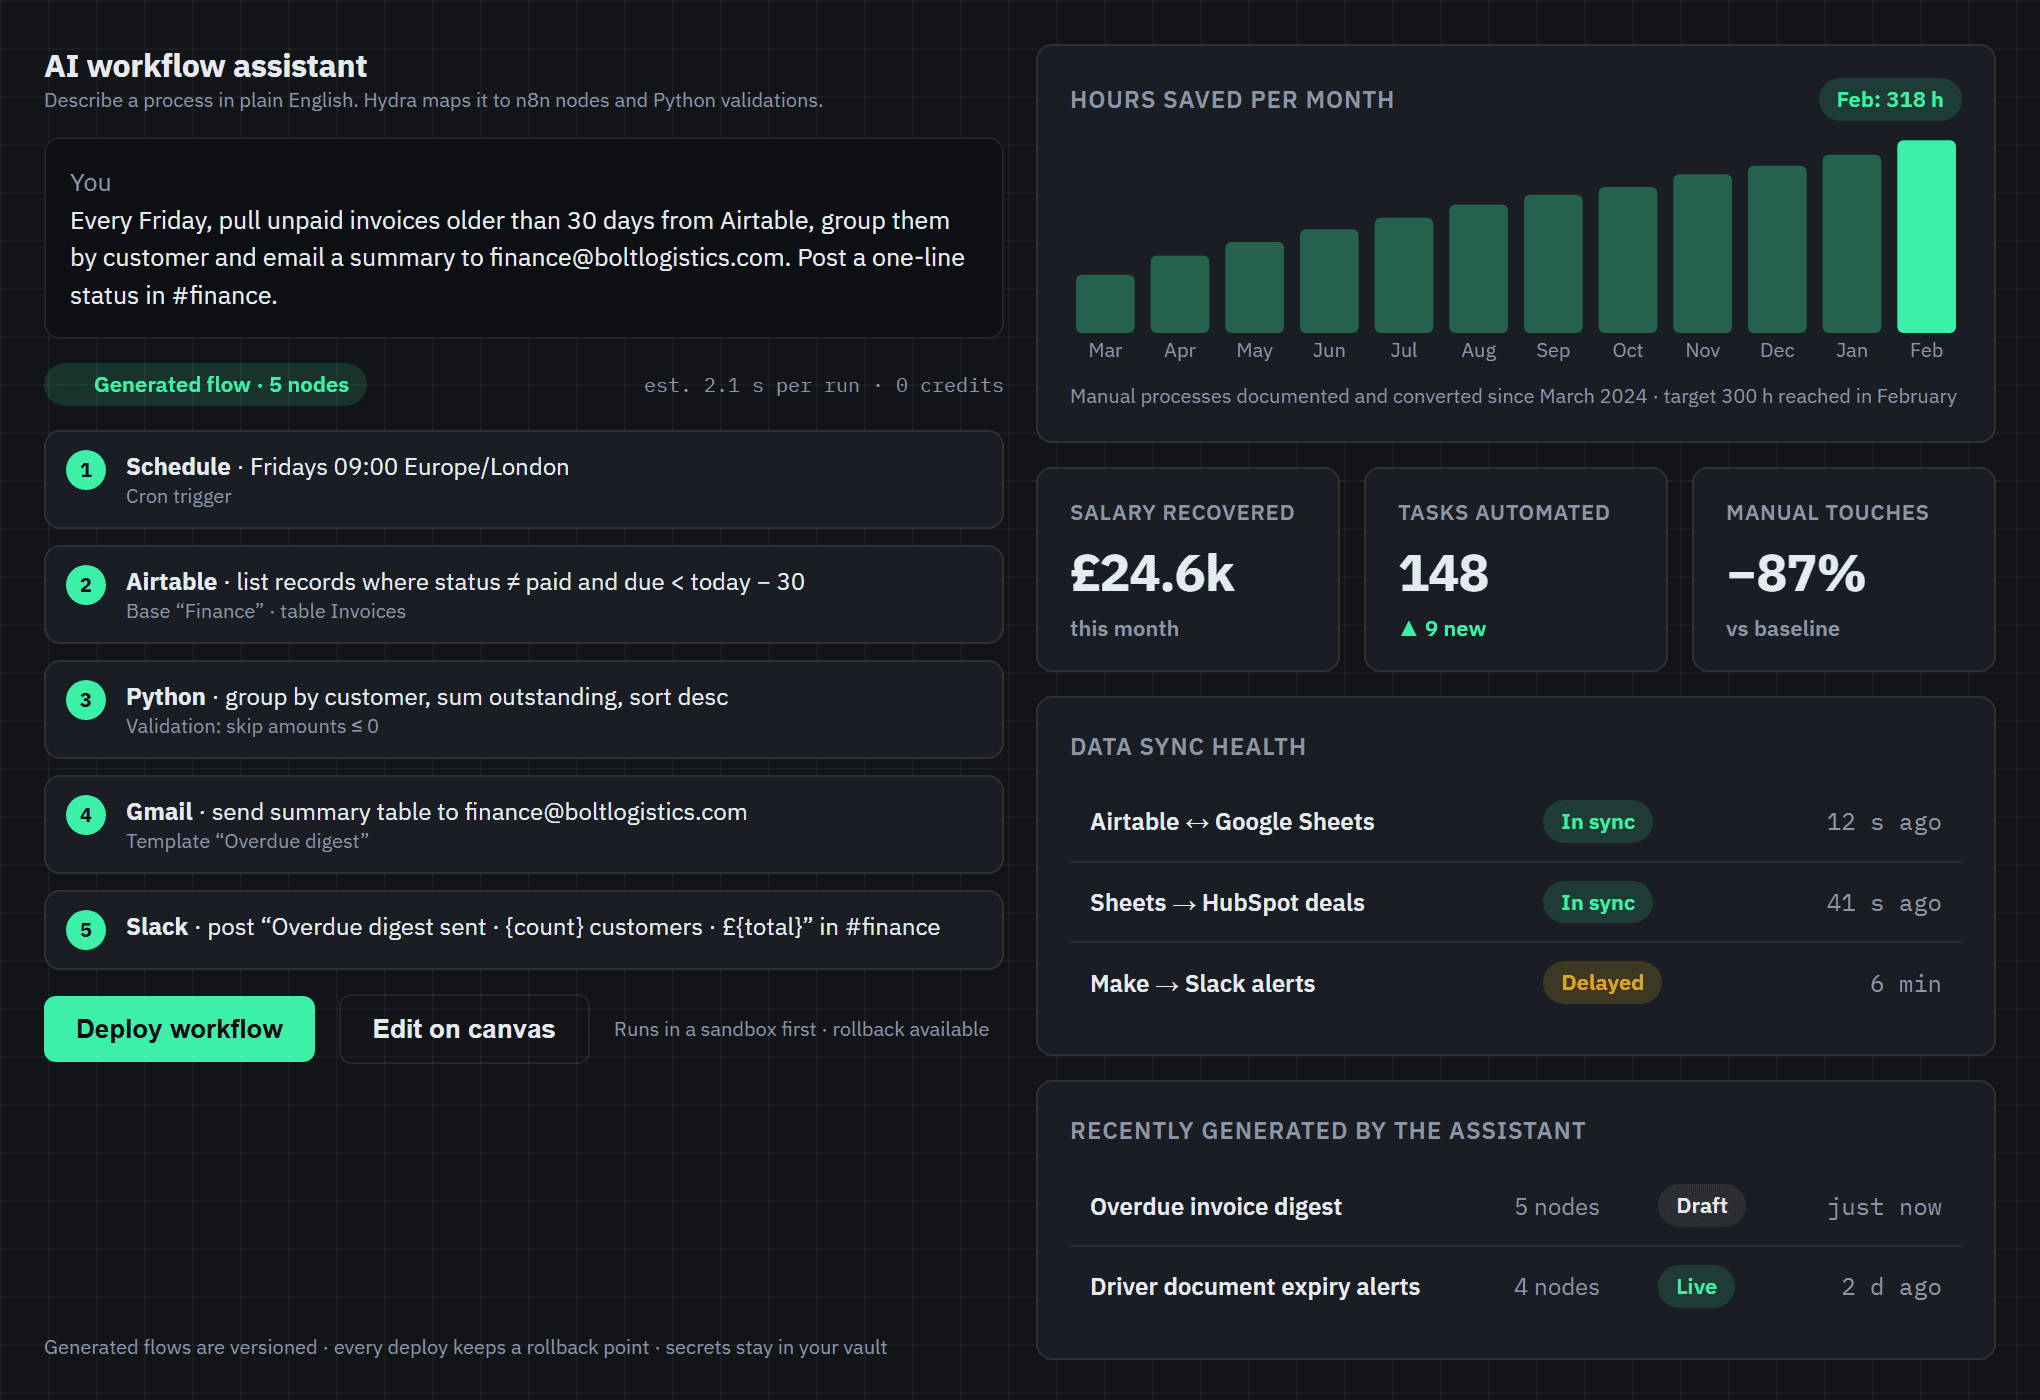Click the Deploy workflow button
Screen dimensions: 2040x1400
(179, 1029)
